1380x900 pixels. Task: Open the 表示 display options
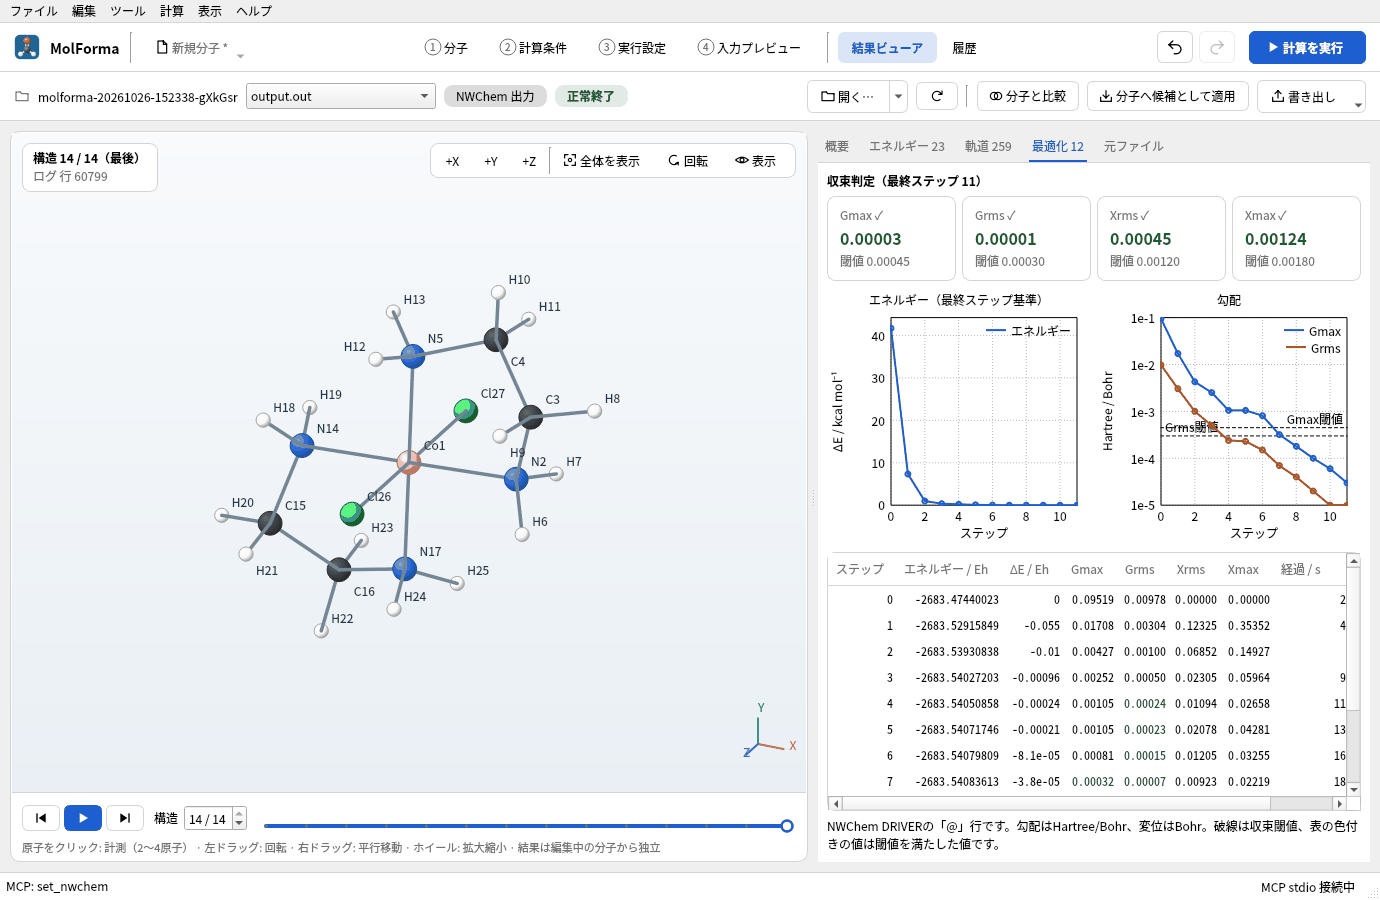[755, 161]
